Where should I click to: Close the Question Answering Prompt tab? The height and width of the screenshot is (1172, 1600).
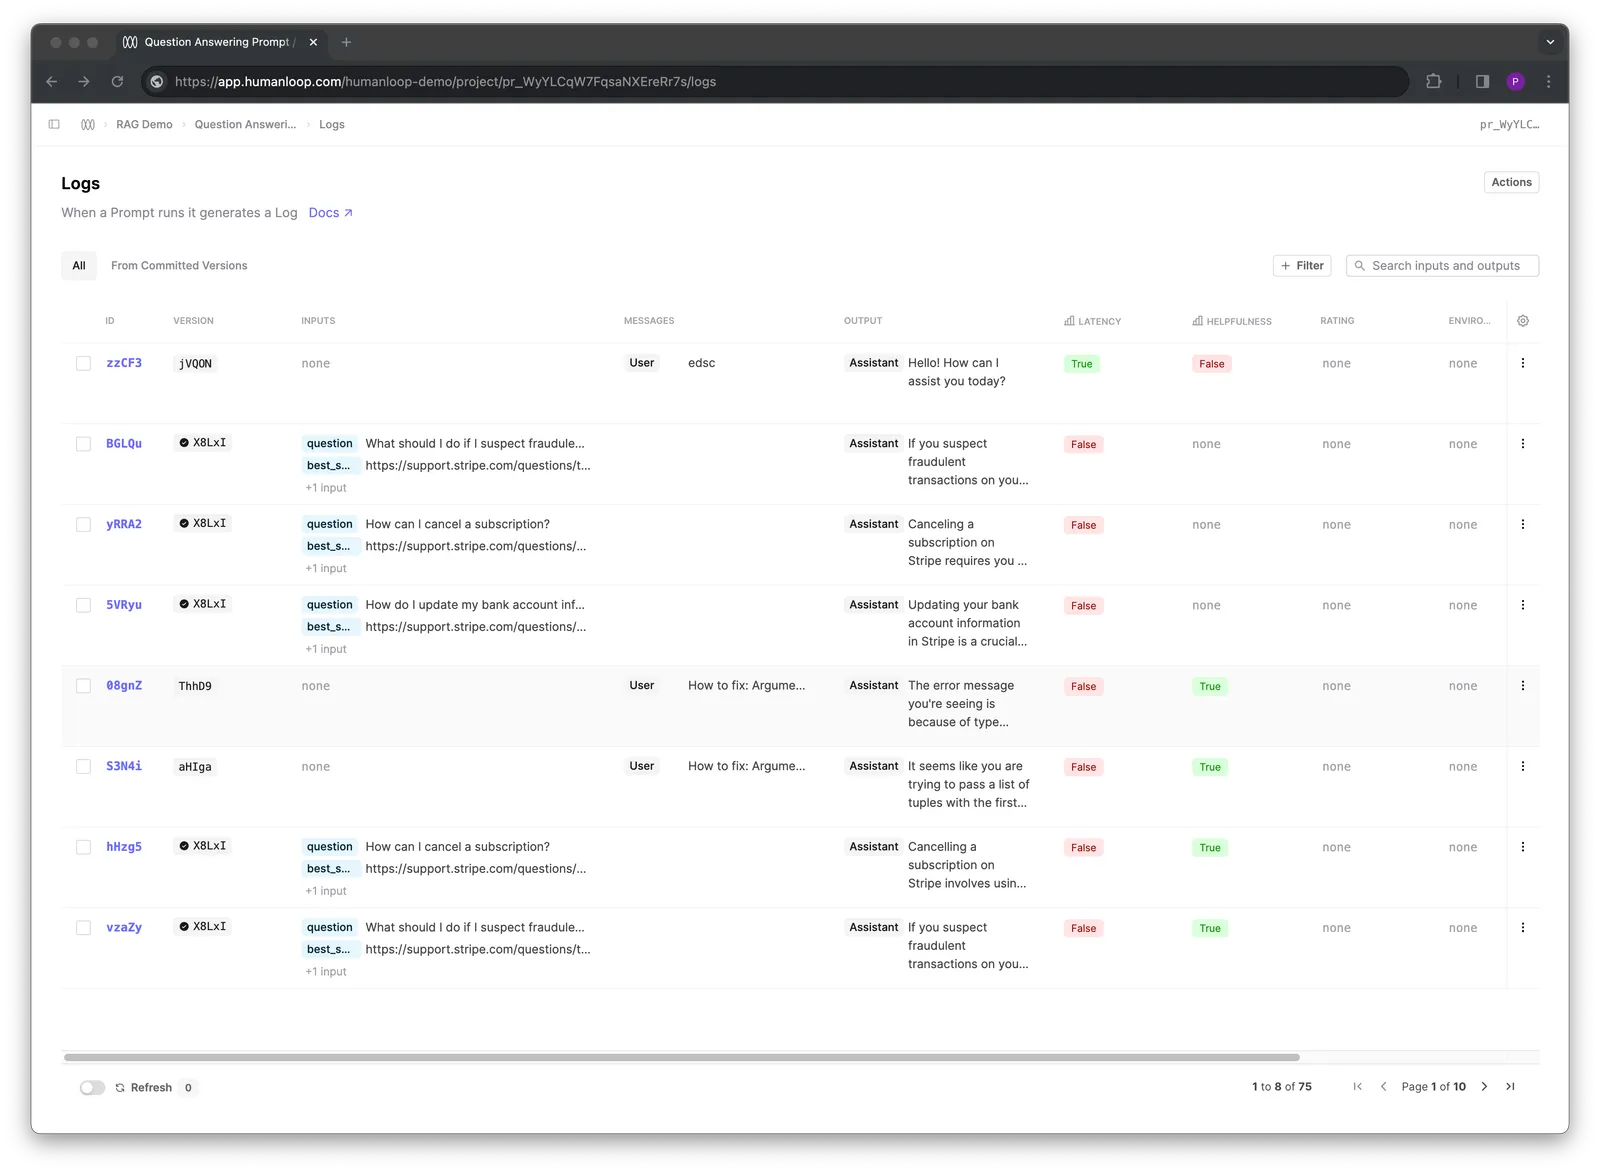coord(313,42)
